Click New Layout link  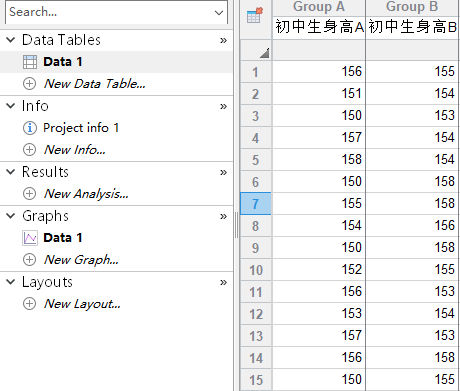coord(82,304)
